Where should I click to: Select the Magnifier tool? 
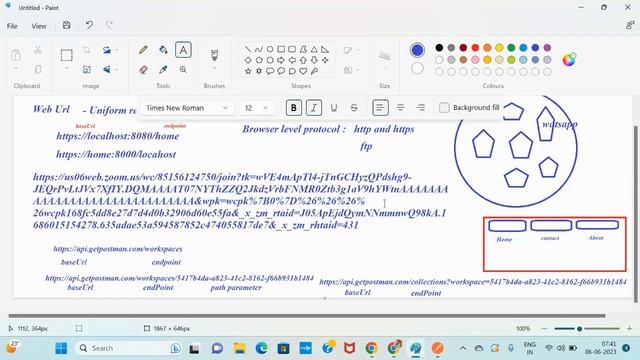click(183, 70)
